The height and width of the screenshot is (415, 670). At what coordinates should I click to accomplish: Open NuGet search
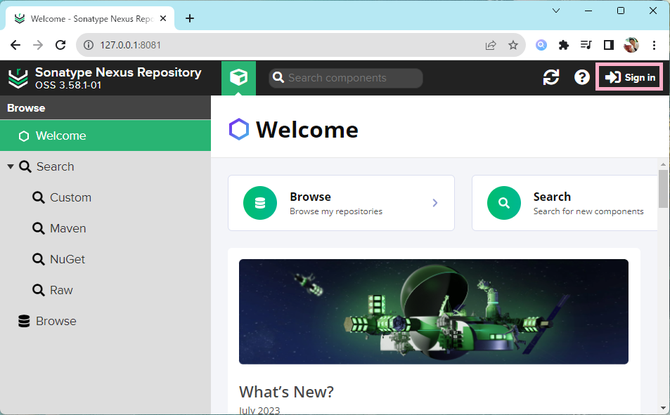(68, 259)
